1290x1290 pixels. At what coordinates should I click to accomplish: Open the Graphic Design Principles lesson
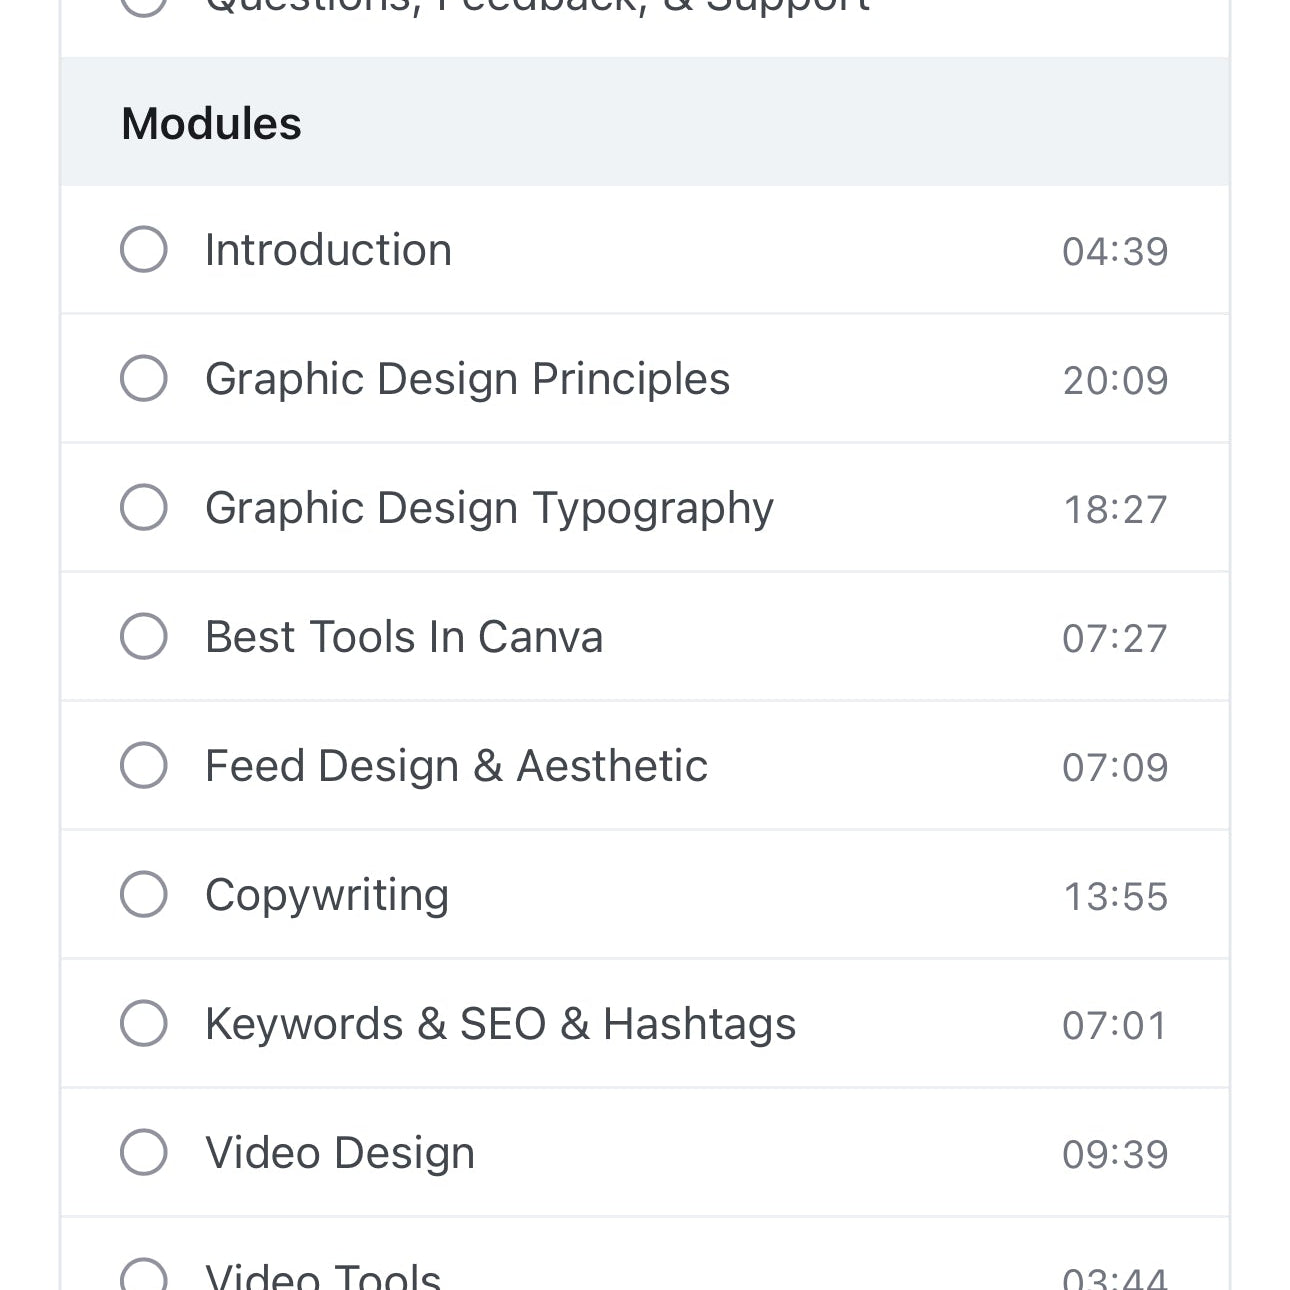(467, 378)
